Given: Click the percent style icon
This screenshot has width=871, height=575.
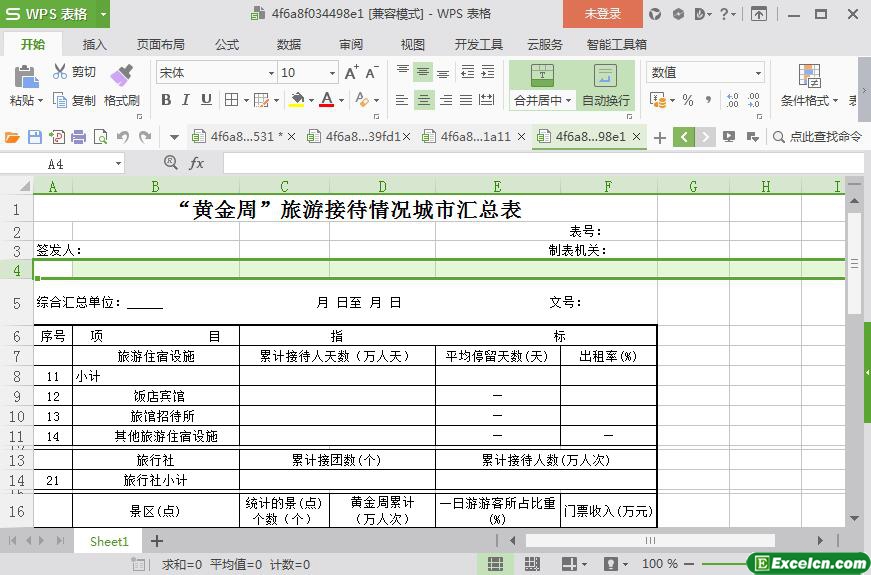Looking at the screenshot, I should pos(687,100).
